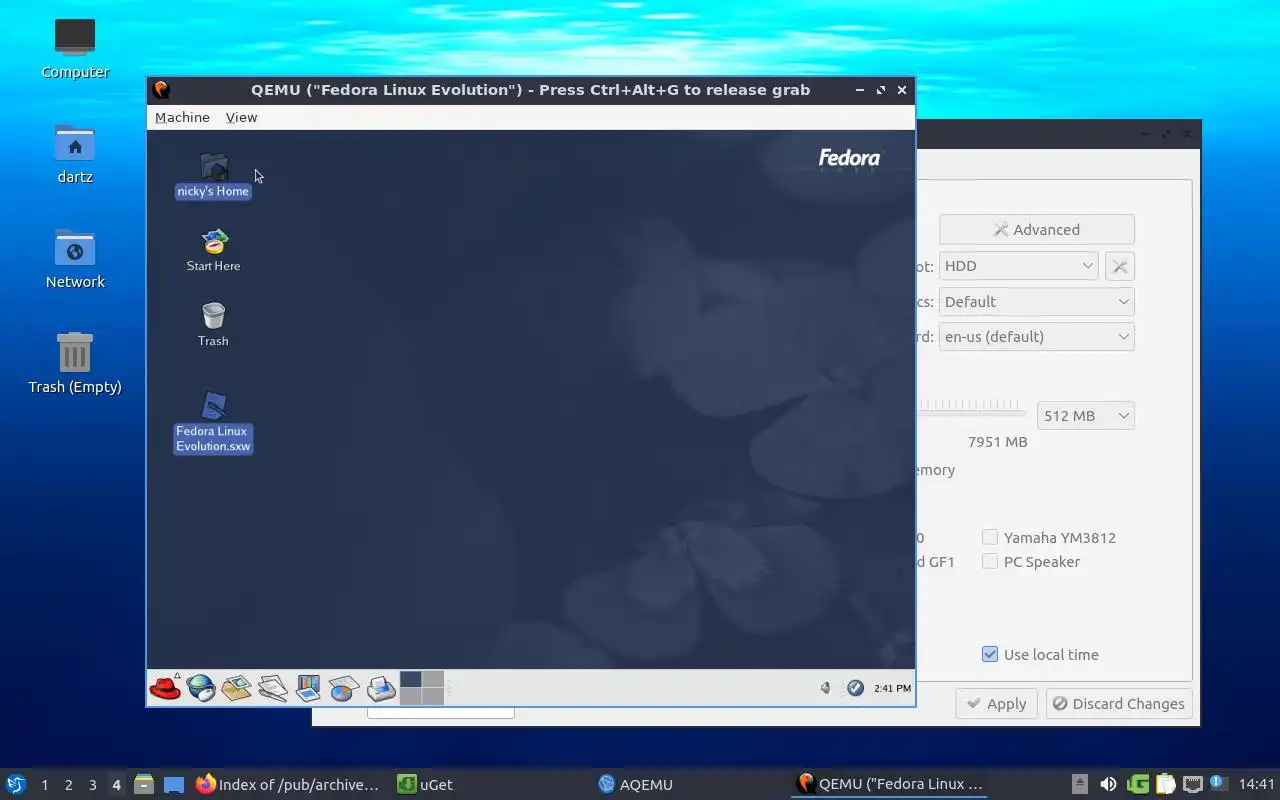Open the Machine menu in QEMU
Image resolution: width=1280 pixels, height=800 pixels.
(x=182, y=117)
